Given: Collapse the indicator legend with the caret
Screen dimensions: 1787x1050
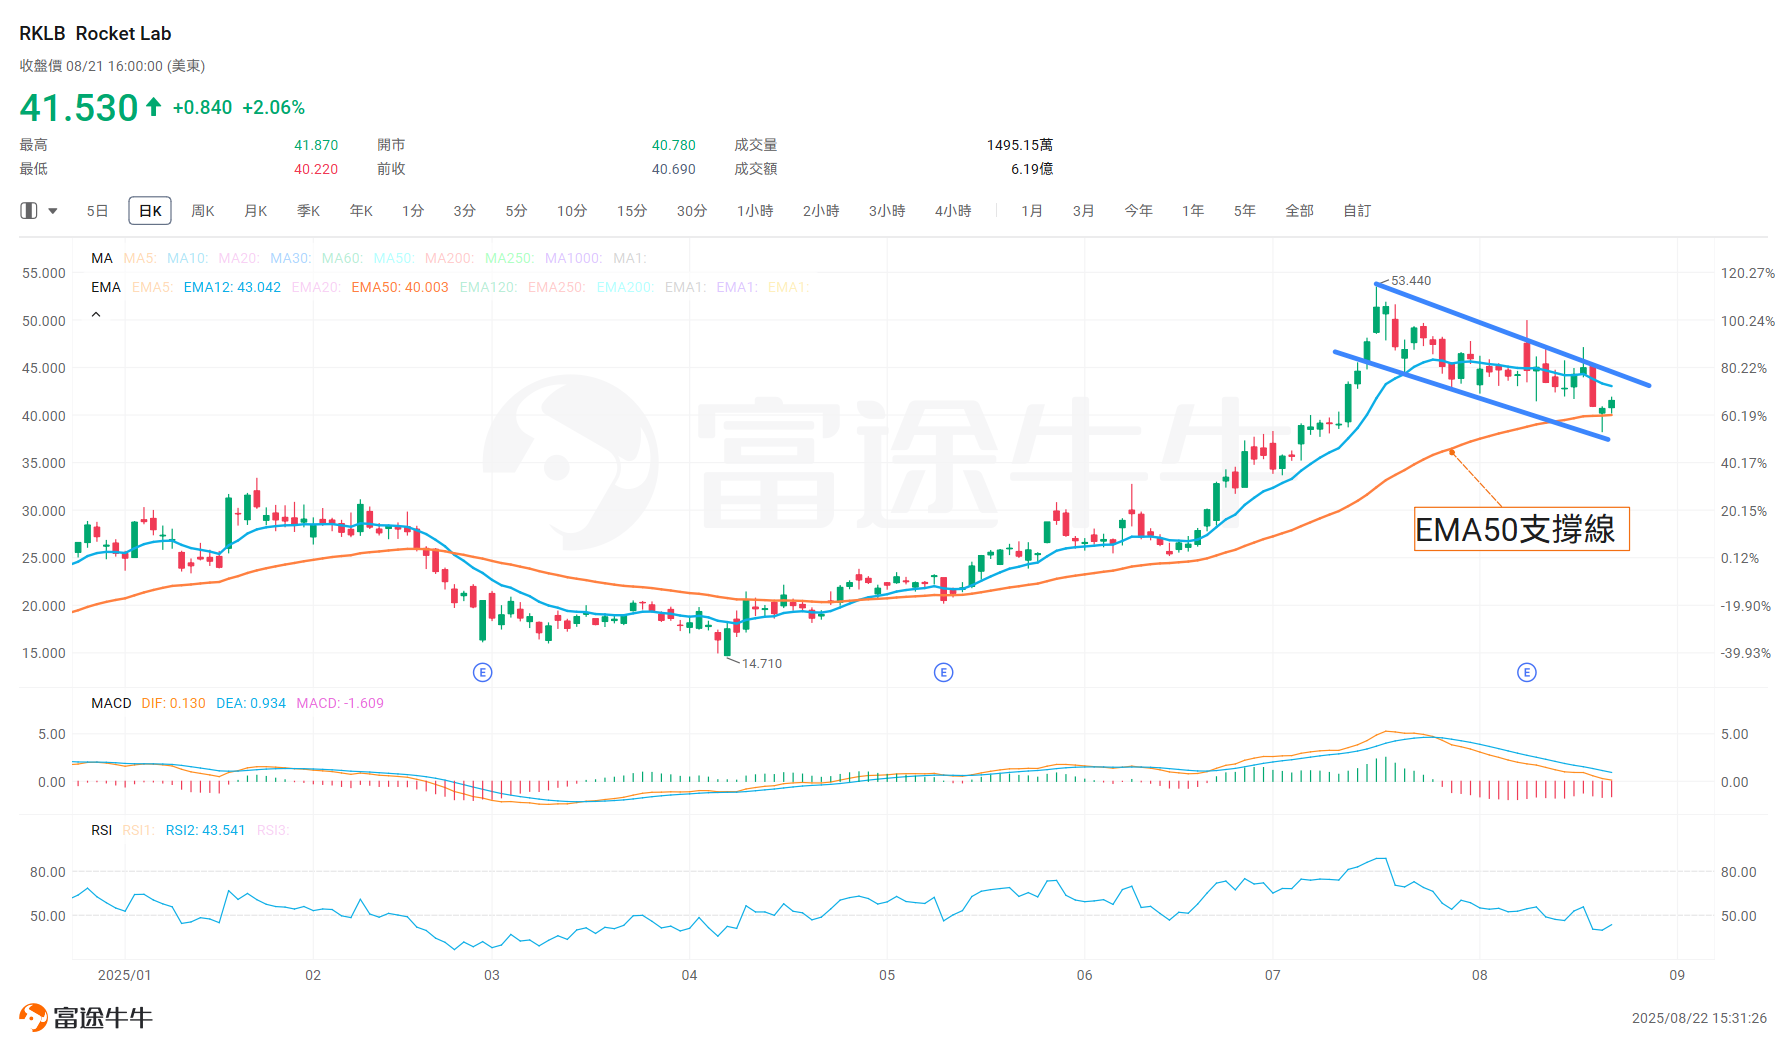Looking at the screenshot, I should [96, 315].
